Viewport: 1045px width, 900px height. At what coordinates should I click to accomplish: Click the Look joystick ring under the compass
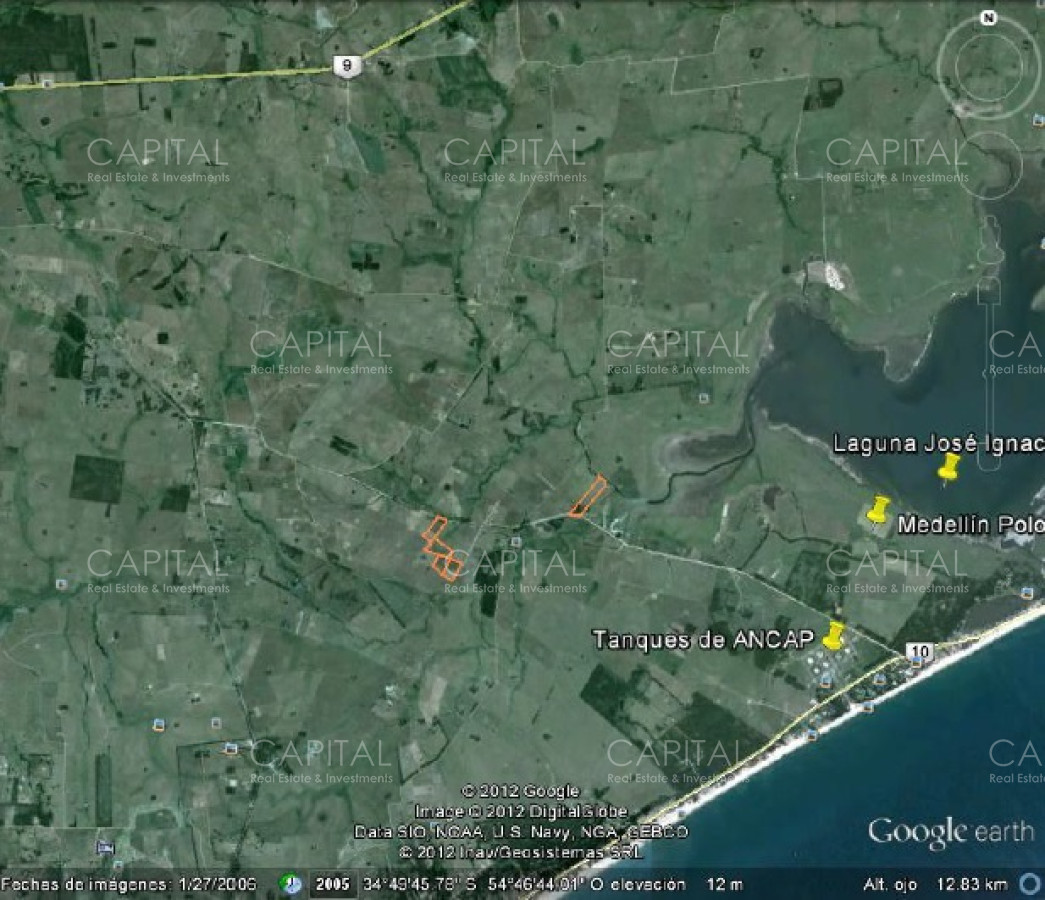coord(988,66)
